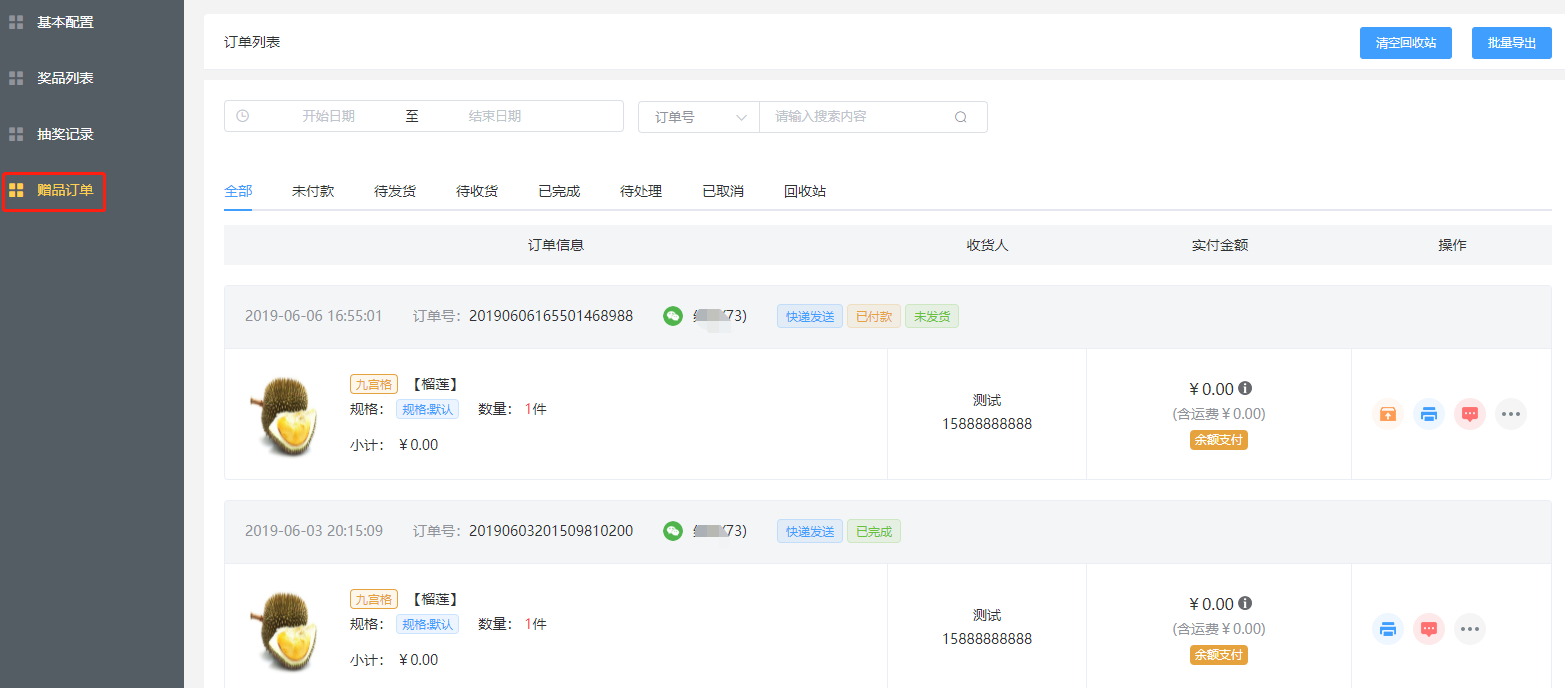
Task: Click the print icon on the second order
Action: pos(1388,629)
